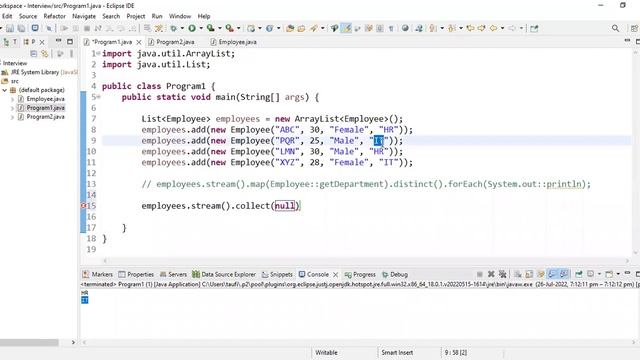Click Smart Insert in the status bar

click(397, 352)
